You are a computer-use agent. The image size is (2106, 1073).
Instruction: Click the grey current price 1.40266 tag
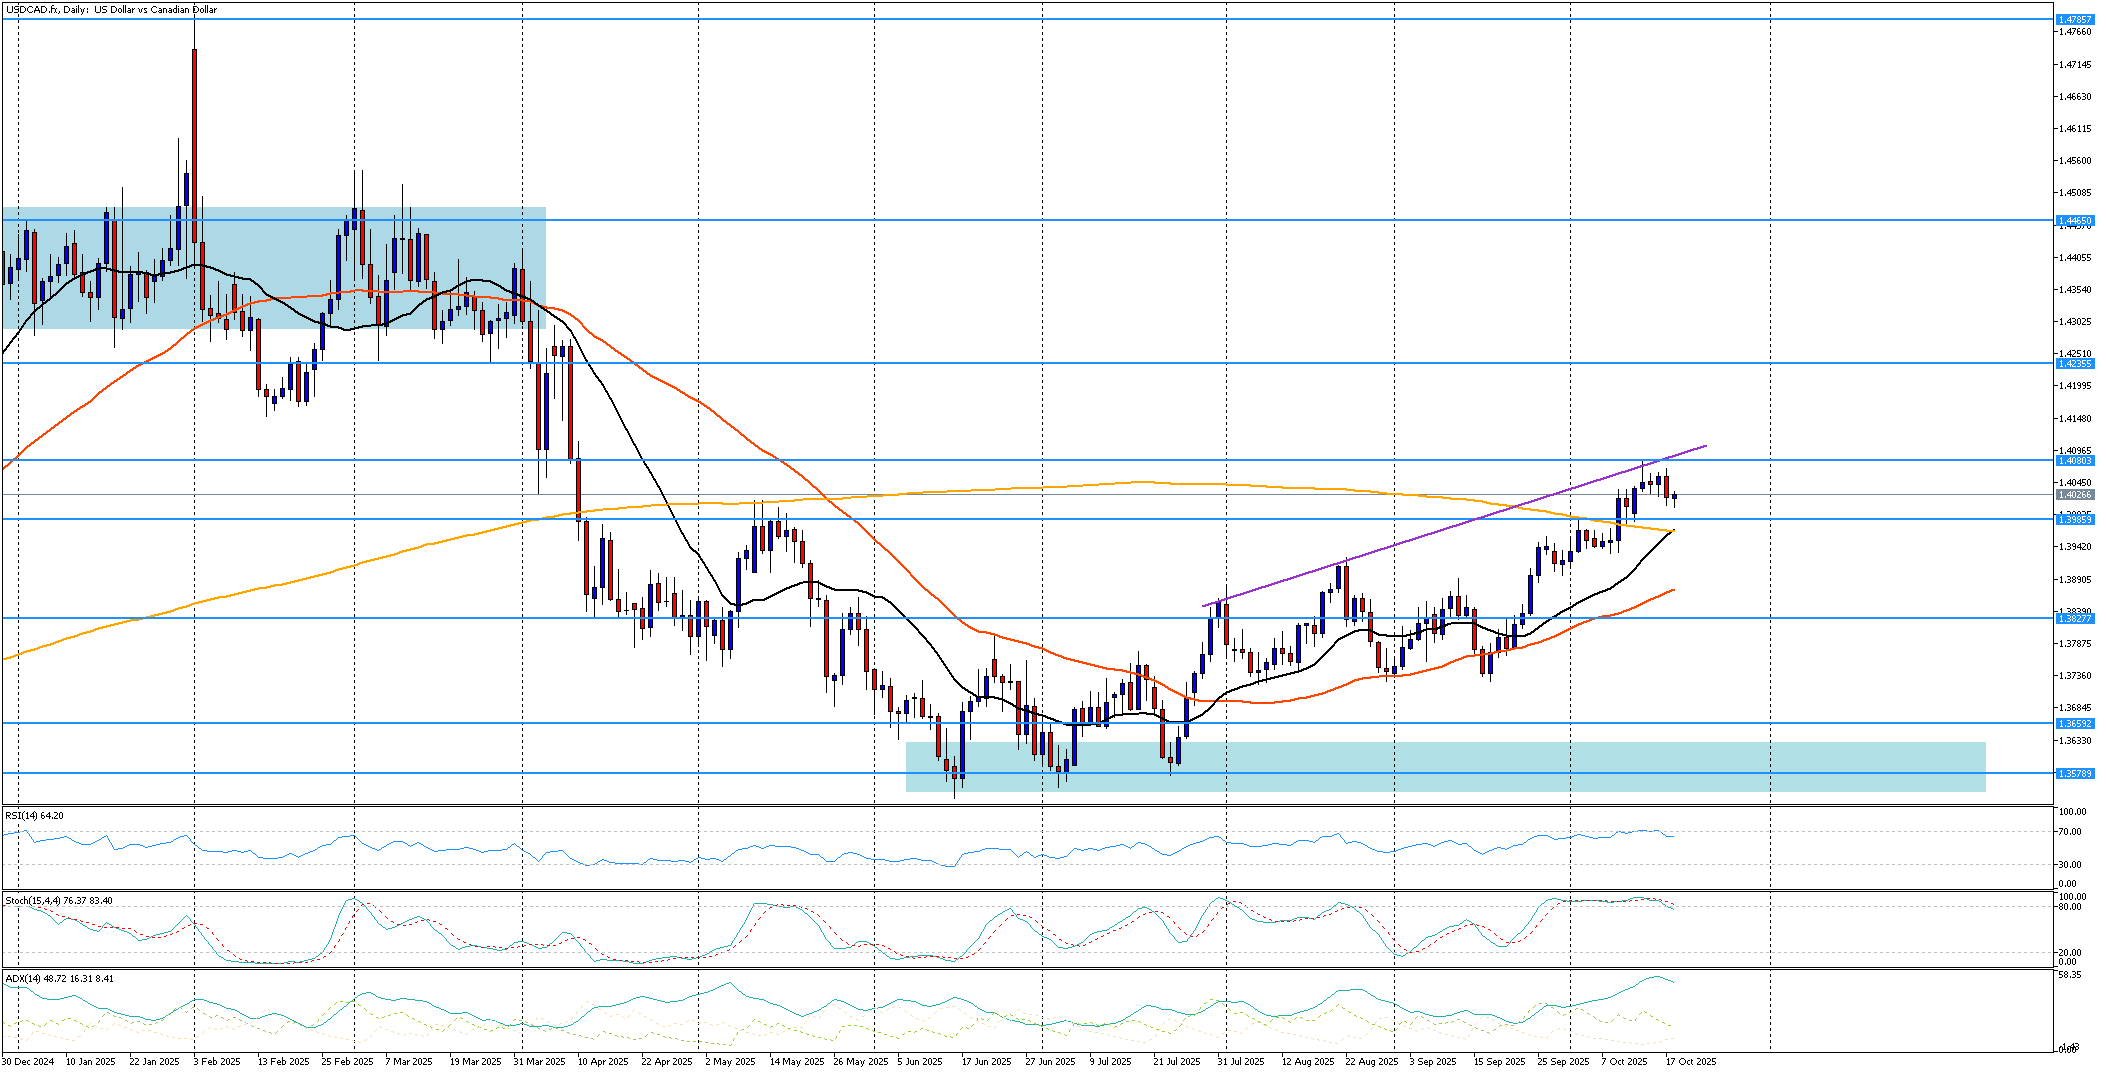[2074, 495]
